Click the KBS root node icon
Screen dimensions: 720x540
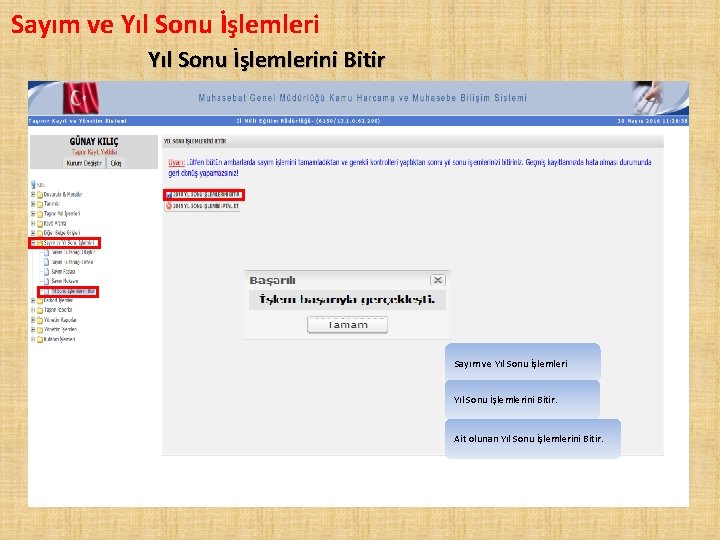pos(33,185)
